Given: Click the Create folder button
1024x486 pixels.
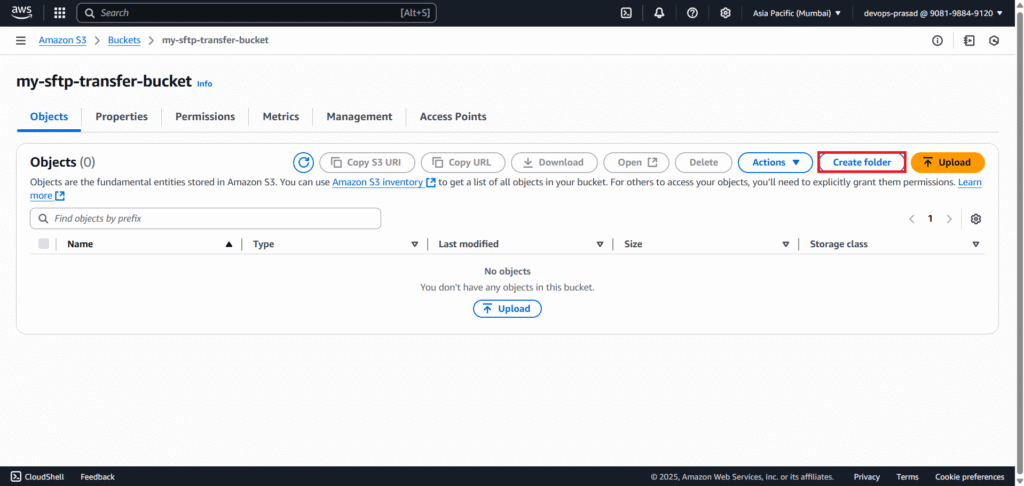Looking at the screenshot, I should [x=861, y=162].
